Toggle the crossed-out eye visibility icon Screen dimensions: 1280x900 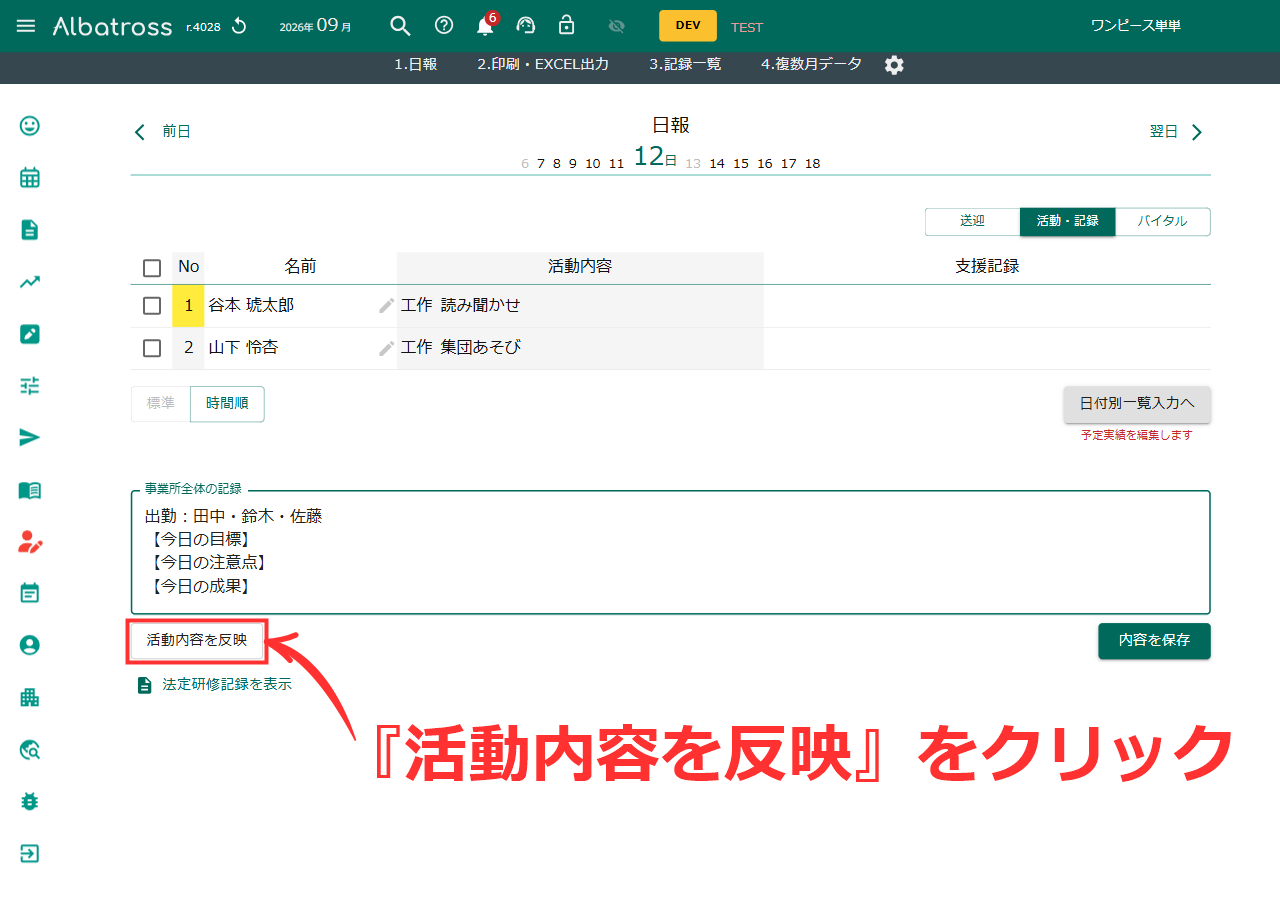[616, 26]
